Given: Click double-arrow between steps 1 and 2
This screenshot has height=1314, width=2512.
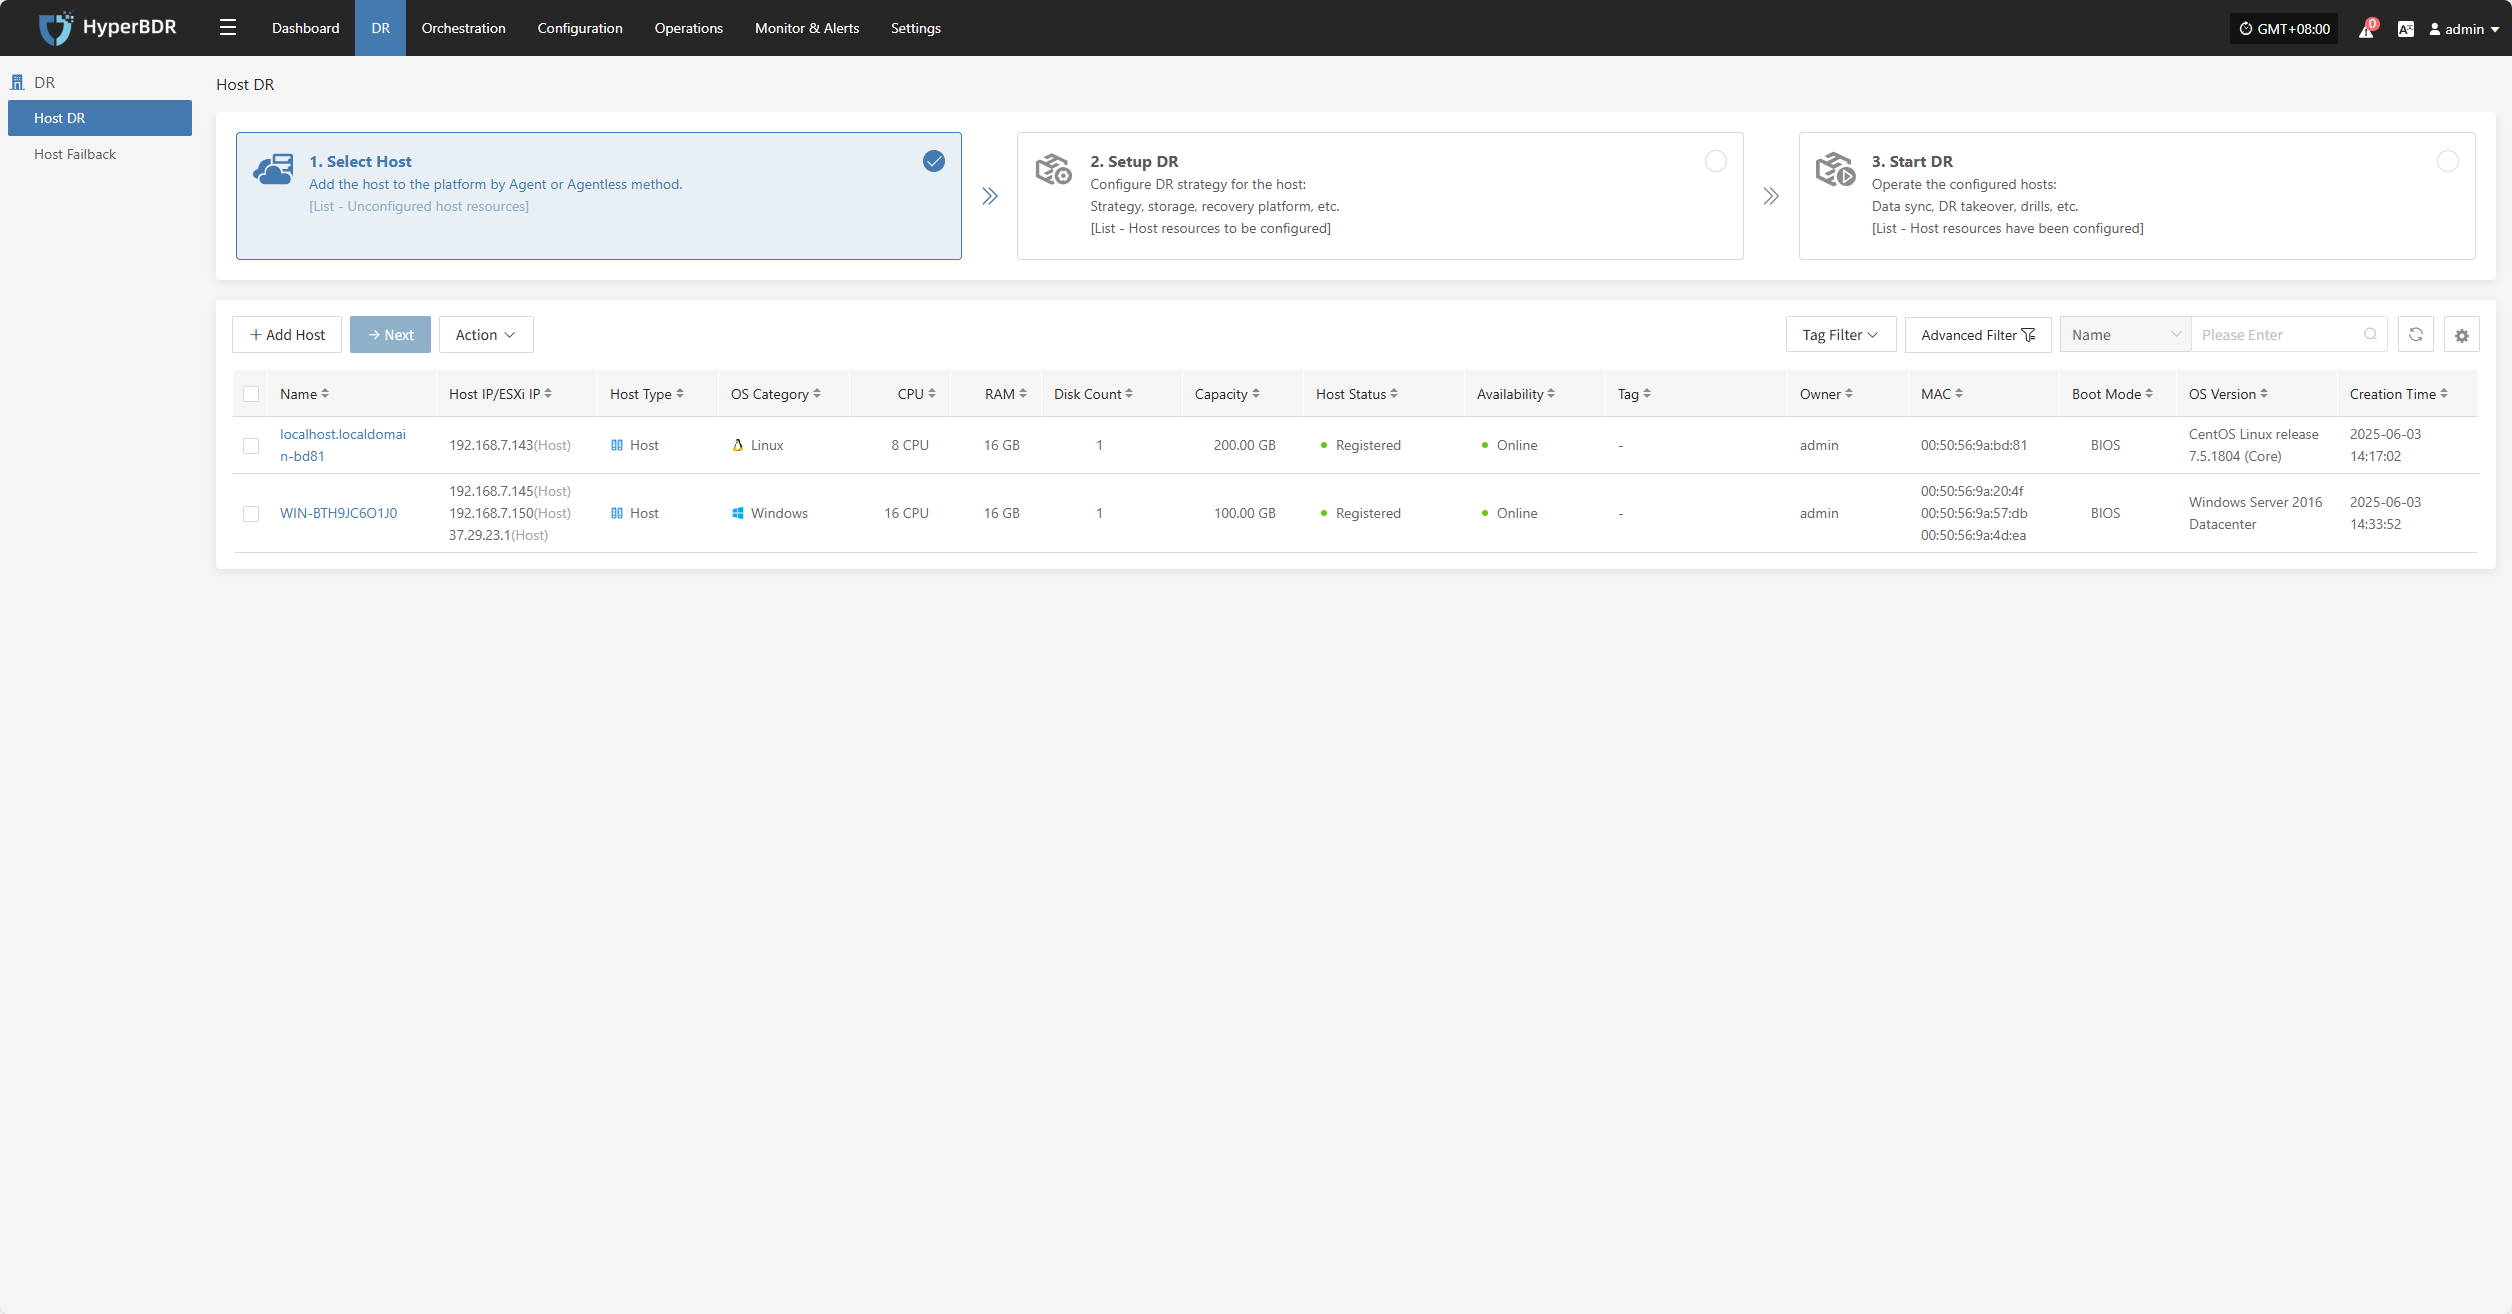Looking at the screenshot, I should (x=990, y=196).
